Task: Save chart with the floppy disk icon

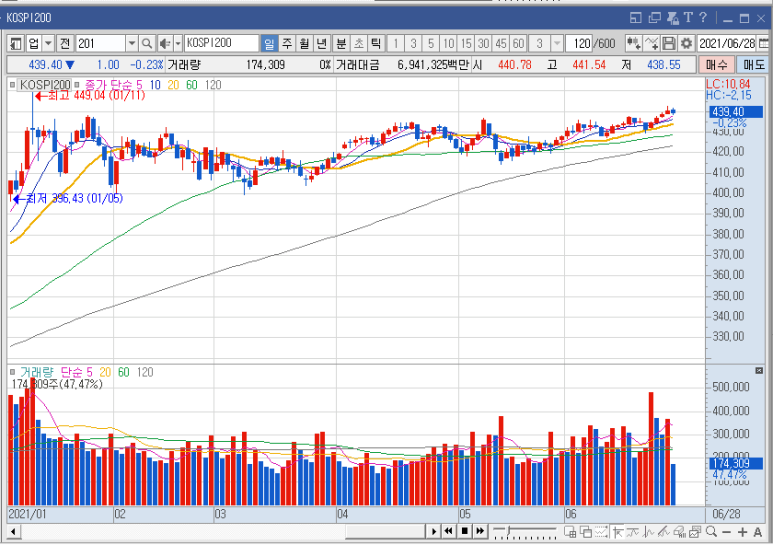Action: coord(668,43)
